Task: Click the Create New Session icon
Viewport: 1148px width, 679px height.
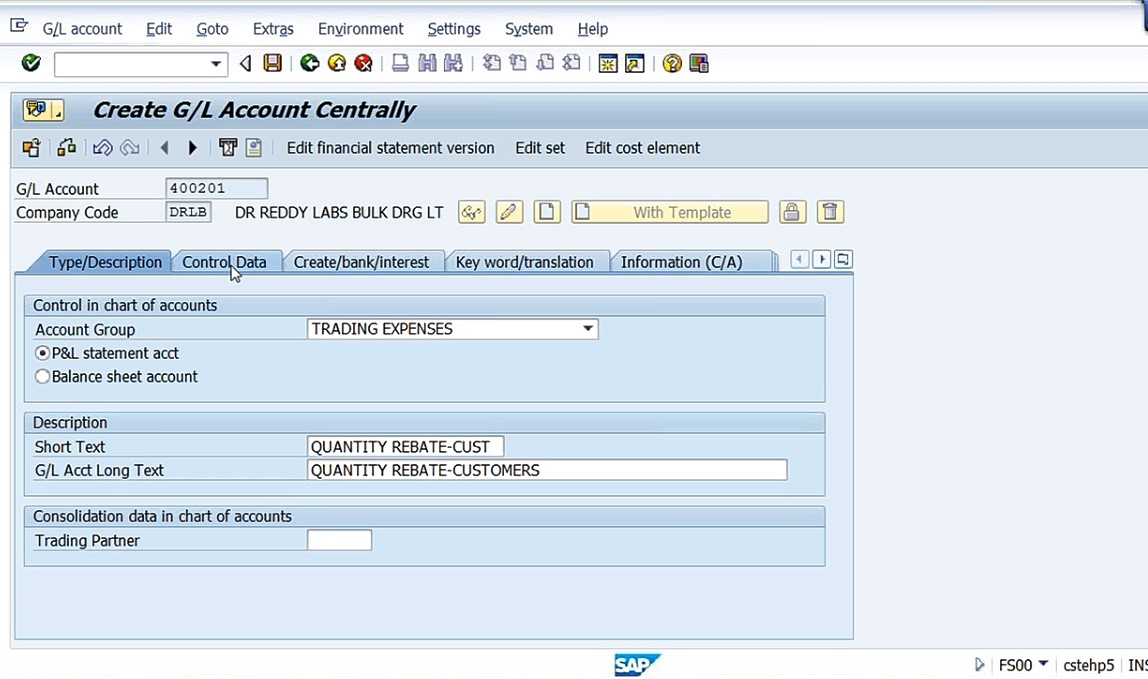Action: 608,63
